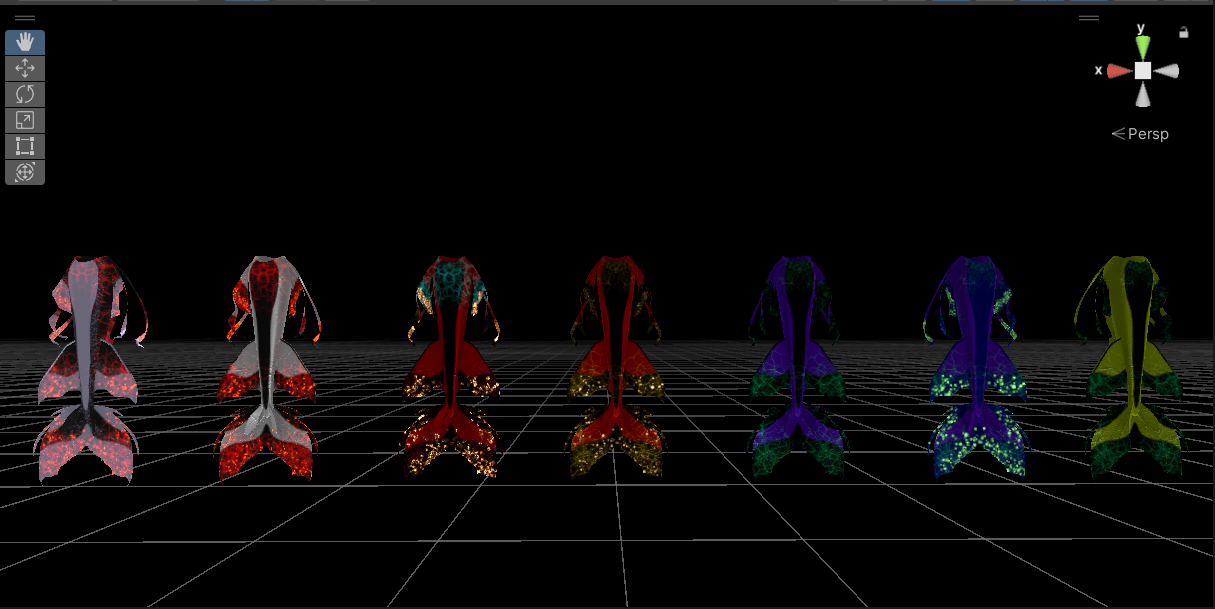
Task: Select the Rotate tool
Action: click(x=25, y=94)
